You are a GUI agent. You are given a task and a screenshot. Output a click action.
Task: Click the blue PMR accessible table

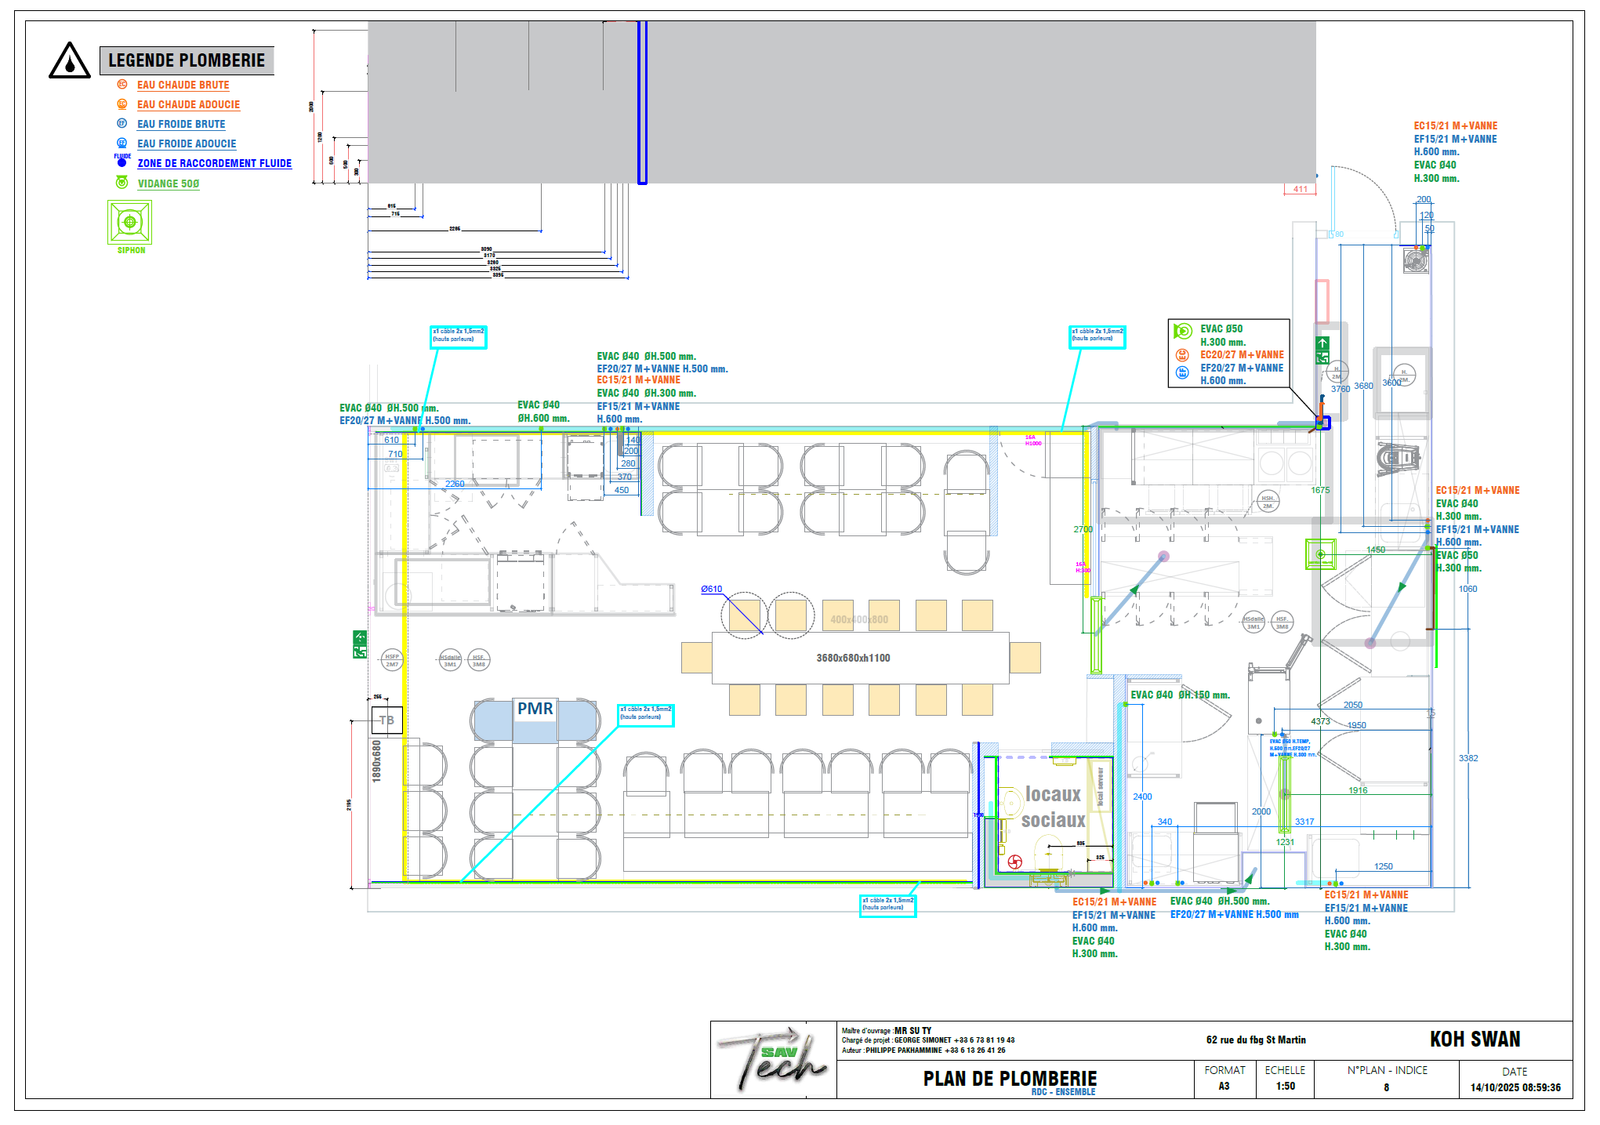[535, 720]
